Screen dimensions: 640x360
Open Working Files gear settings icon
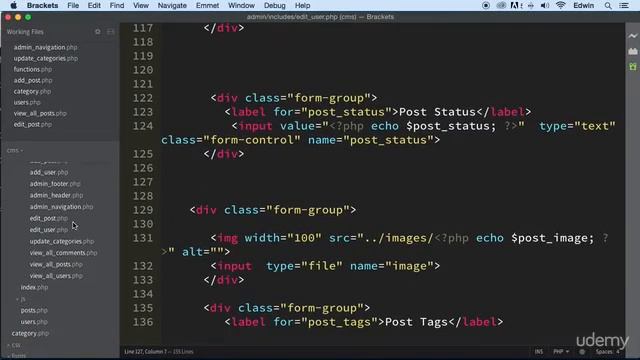(98, 32)
